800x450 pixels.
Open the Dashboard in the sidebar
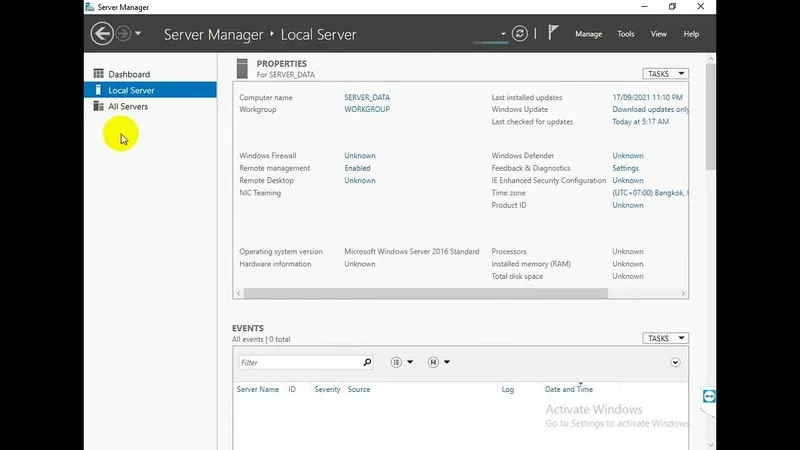129,74
